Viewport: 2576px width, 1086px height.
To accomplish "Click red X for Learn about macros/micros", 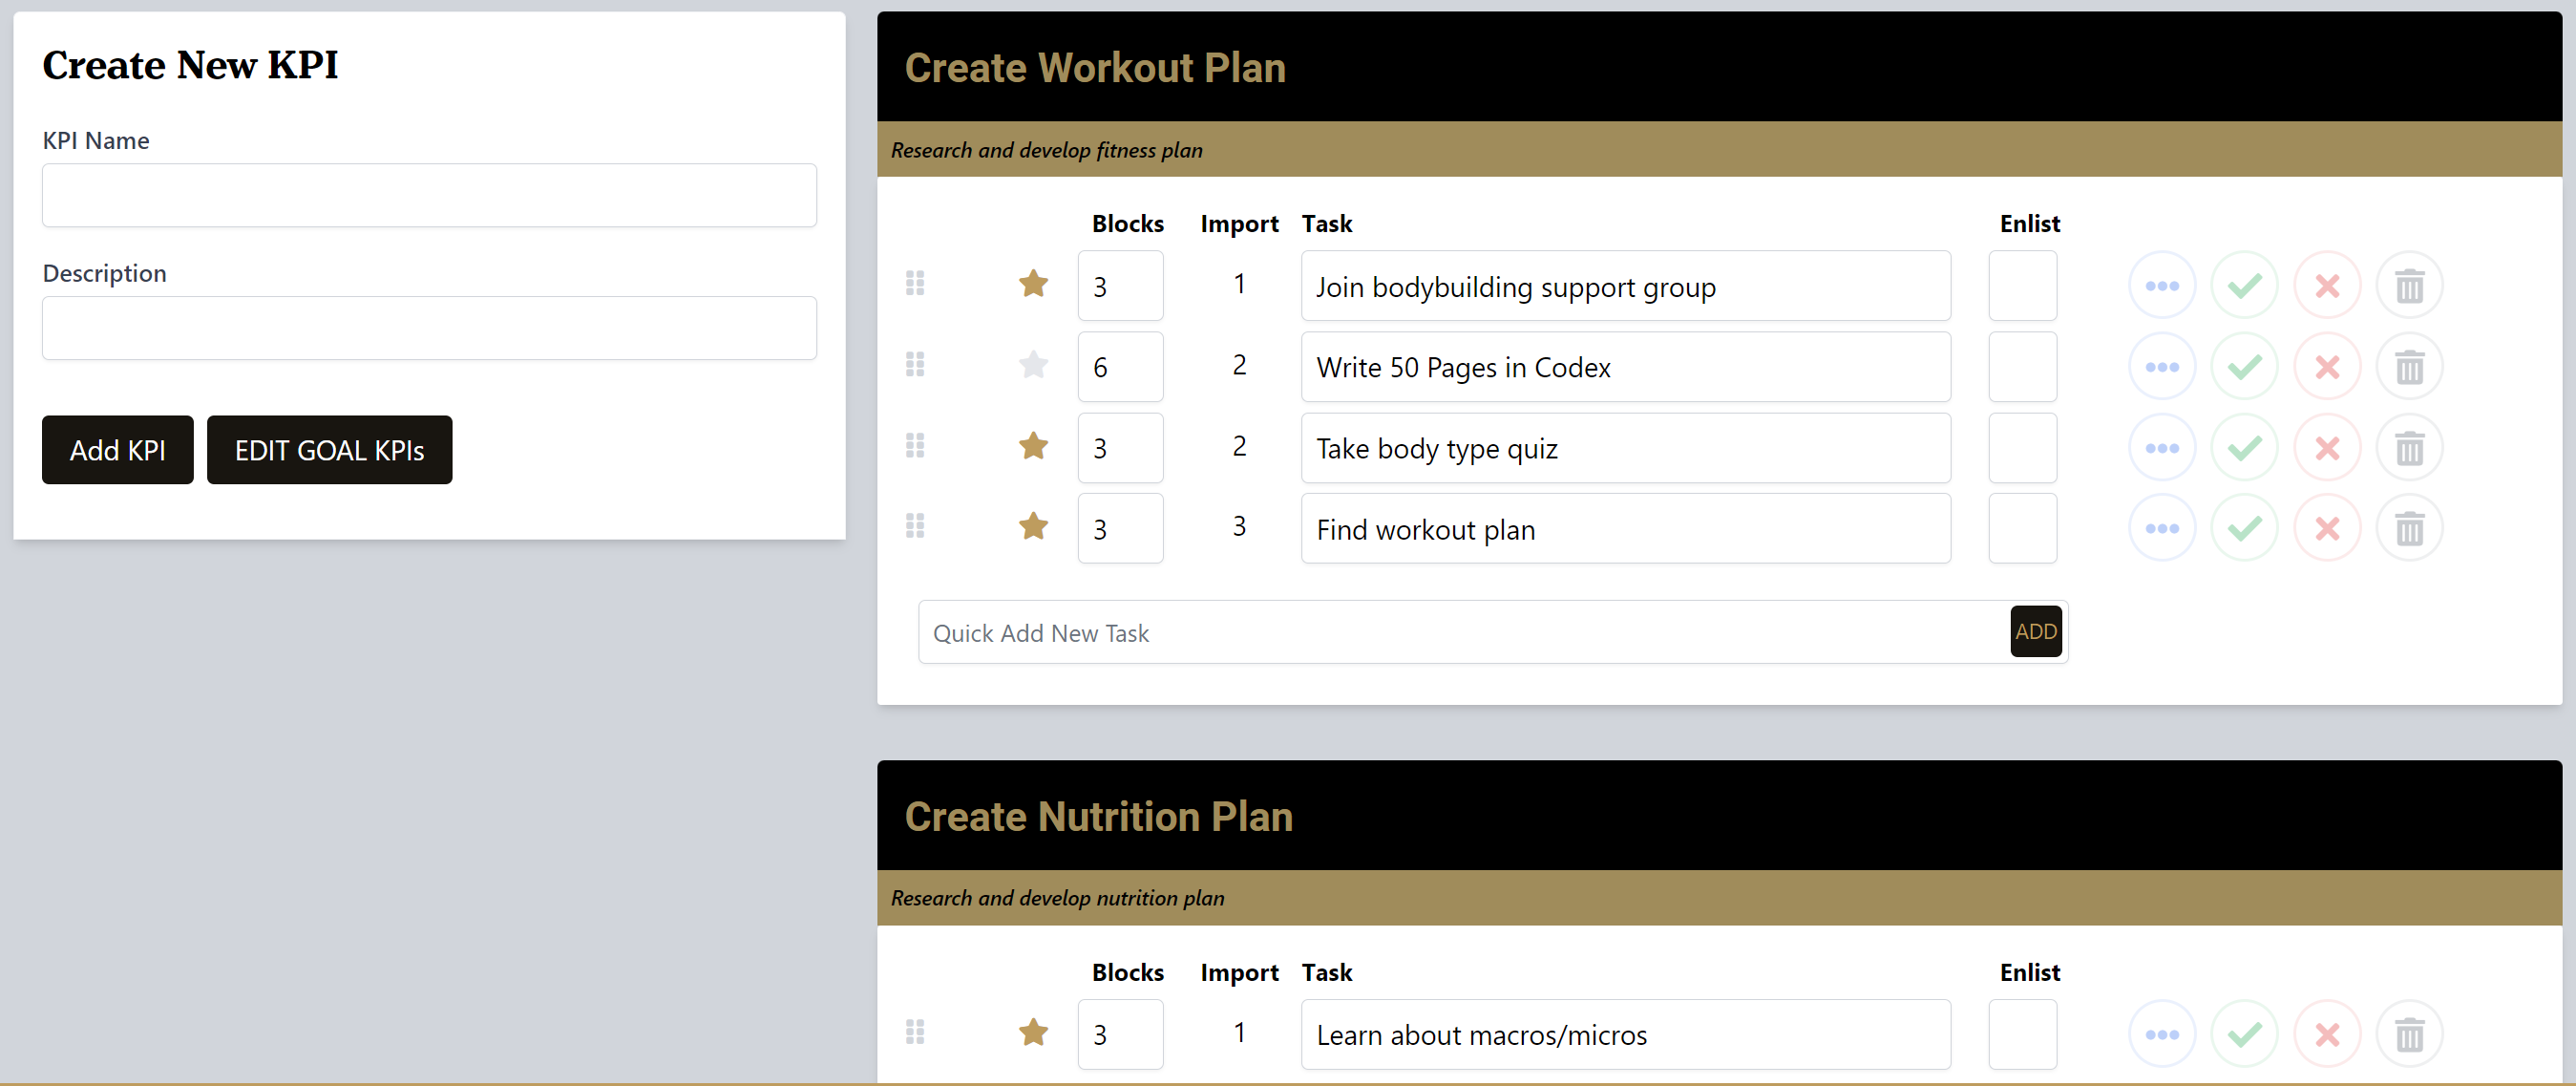I will (2326, 1034).
